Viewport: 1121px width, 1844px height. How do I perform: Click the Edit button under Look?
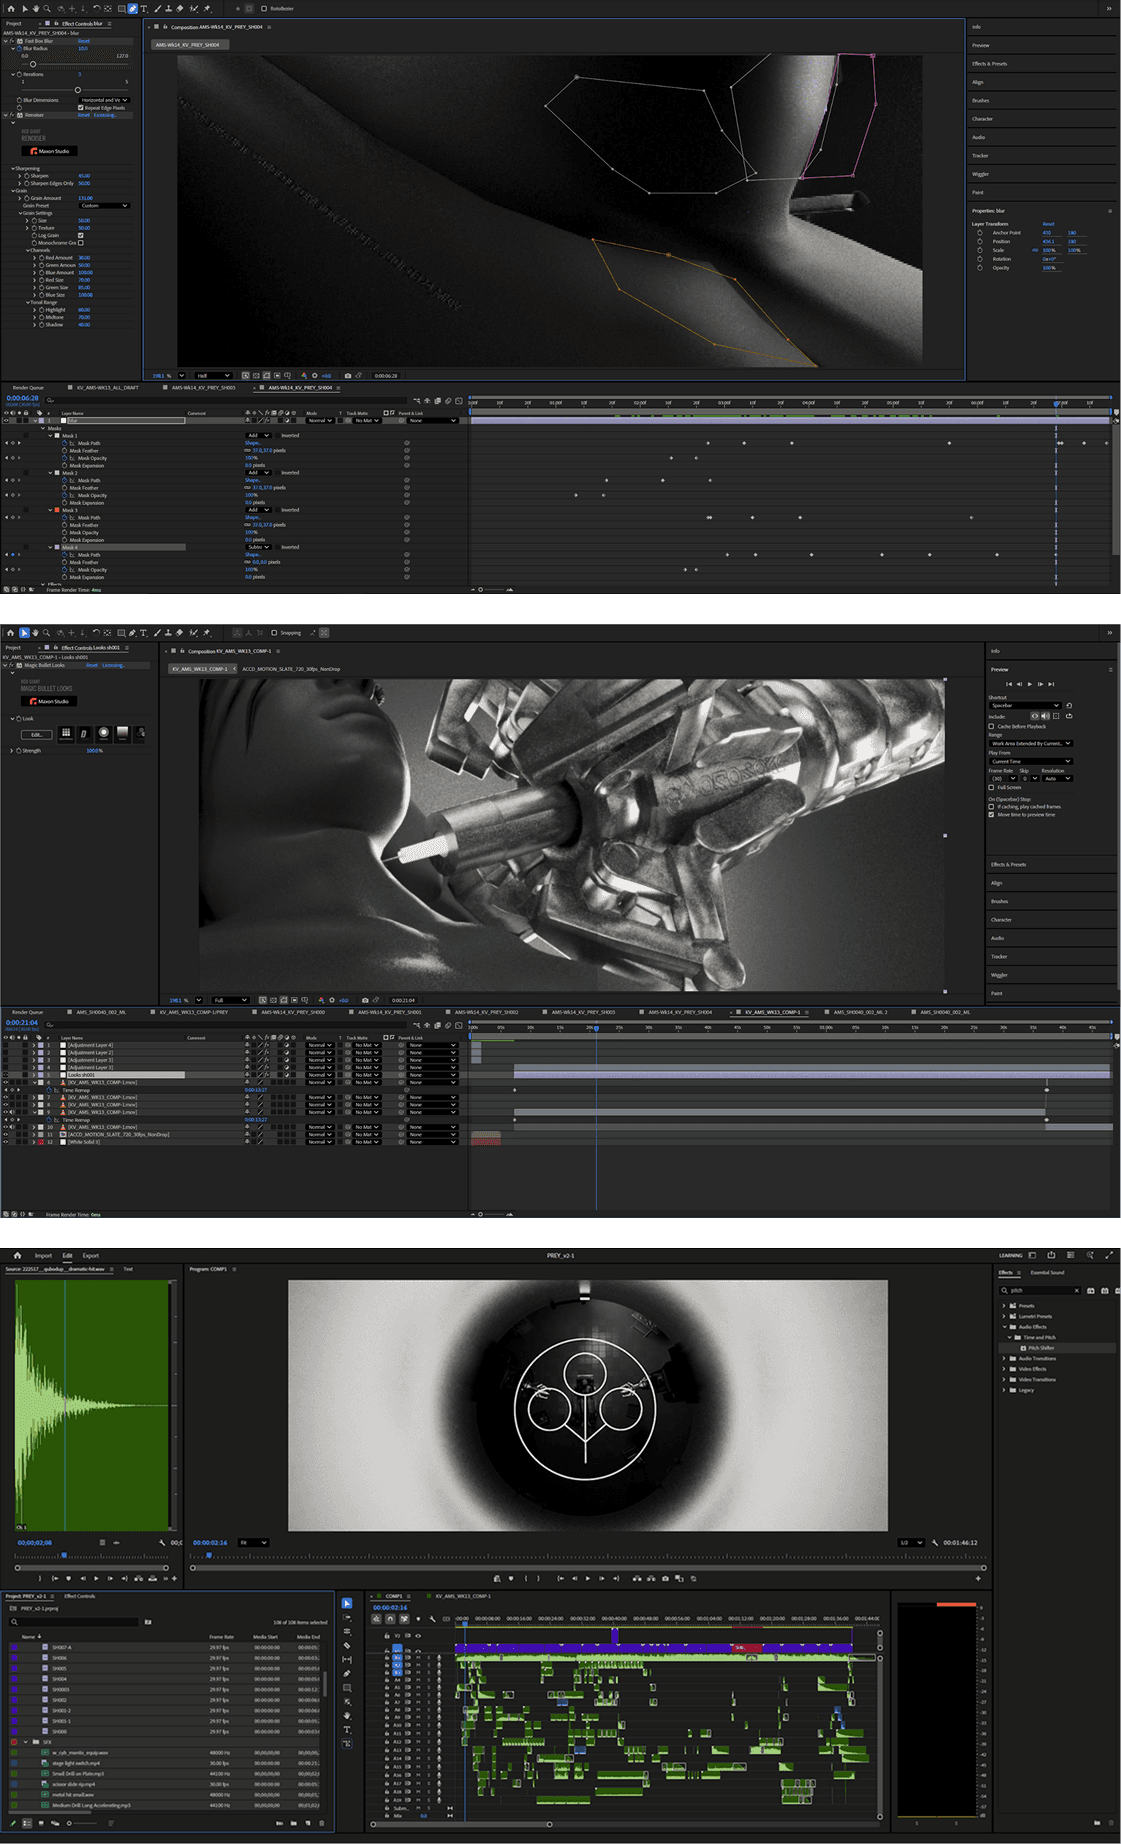(37, 734)
